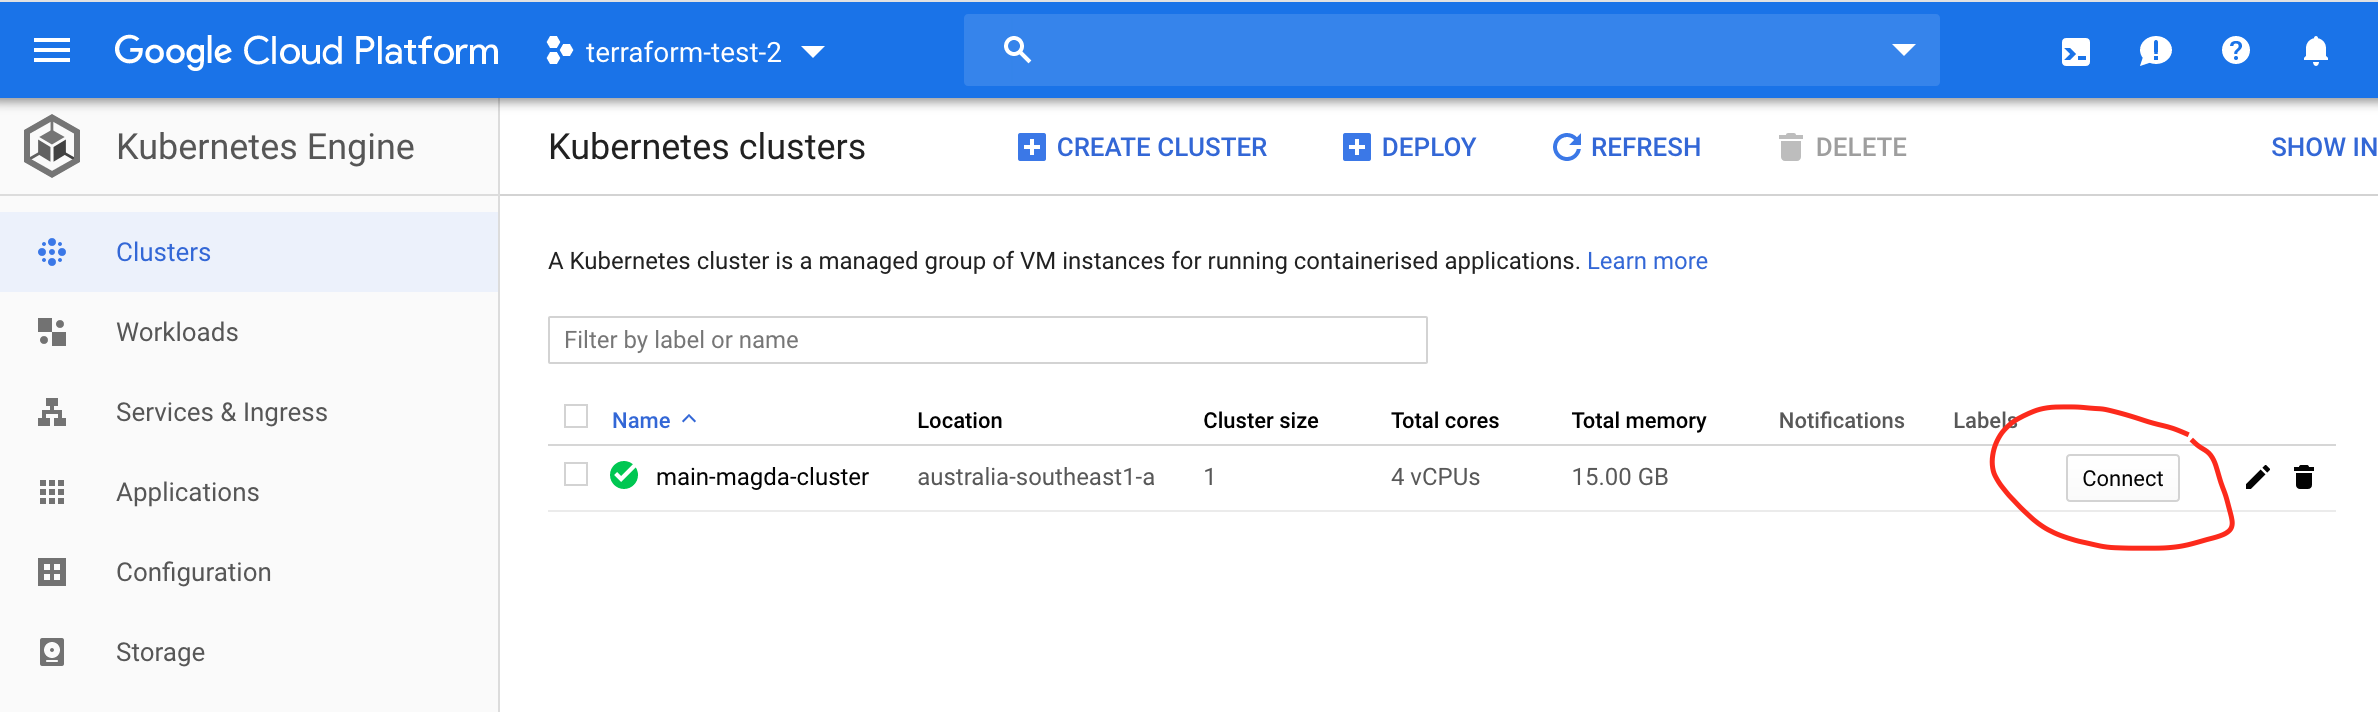Open Storage in the sidebar
This screenshot has width=2378, height=712.
click(249, 652)
